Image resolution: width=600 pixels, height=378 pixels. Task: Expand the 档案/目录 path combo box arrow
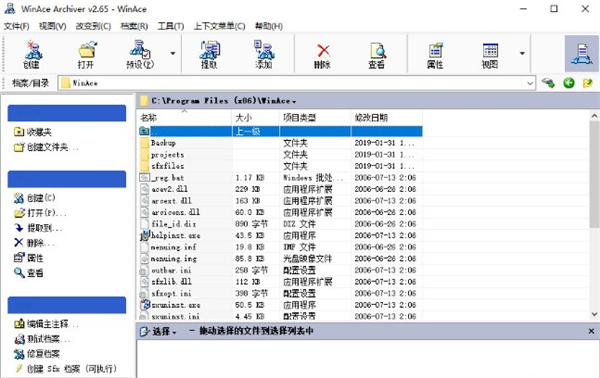click(x=530, y=83)
